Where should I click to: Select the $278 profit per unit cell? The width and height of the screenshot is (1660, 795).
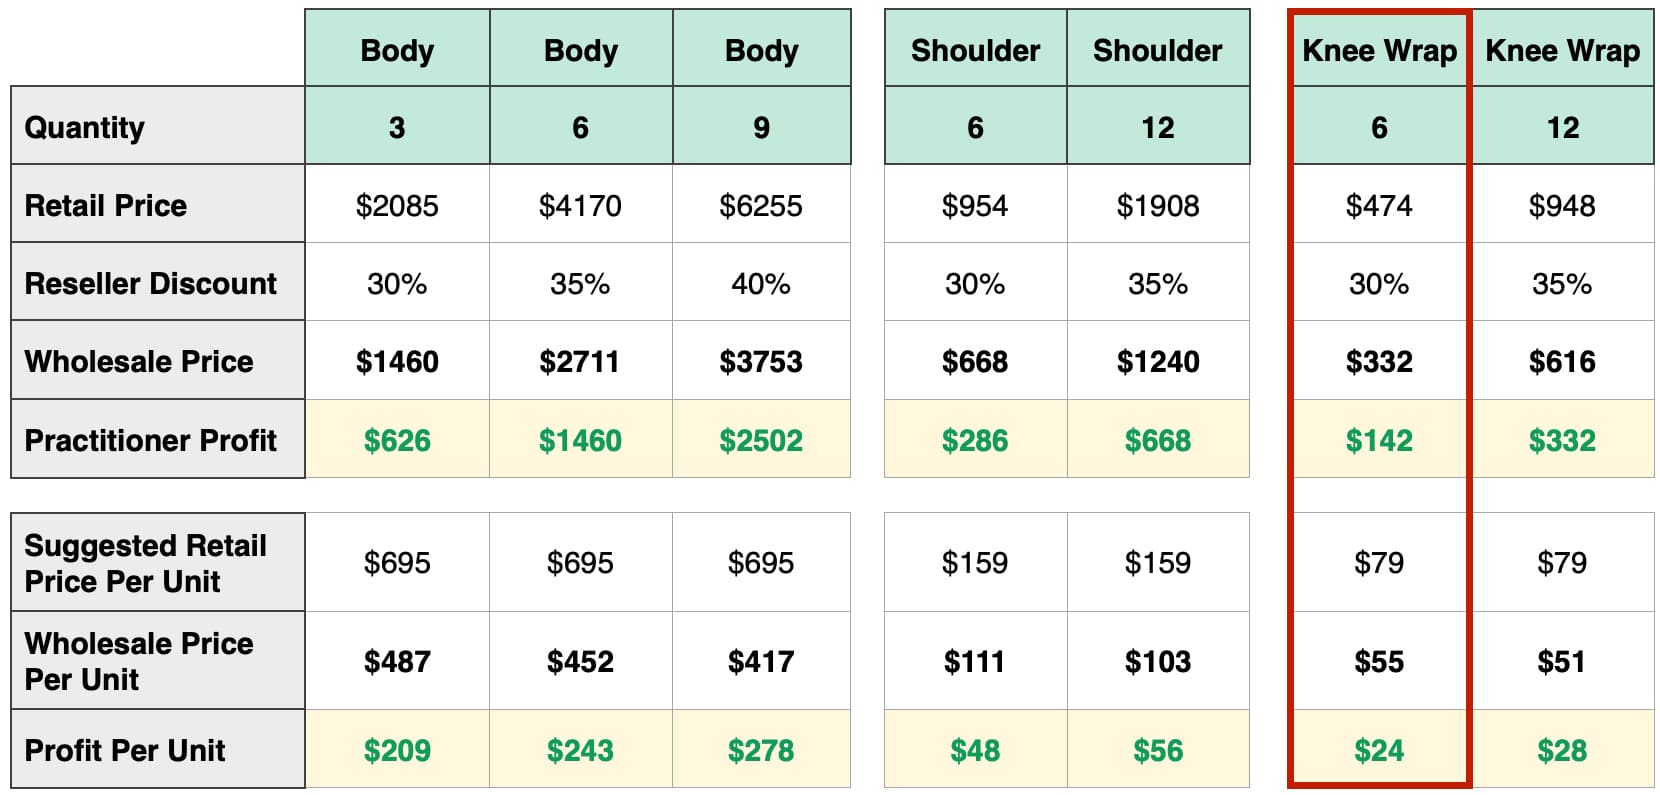pyautogui.click(x=761, y=750)
